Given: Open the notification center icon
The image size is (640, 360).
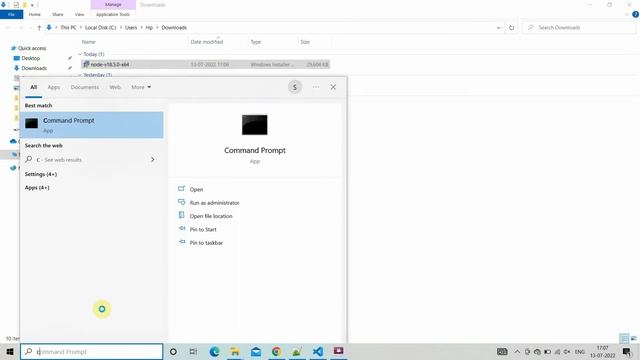Looking at the screenshot, I should point(627,351).
